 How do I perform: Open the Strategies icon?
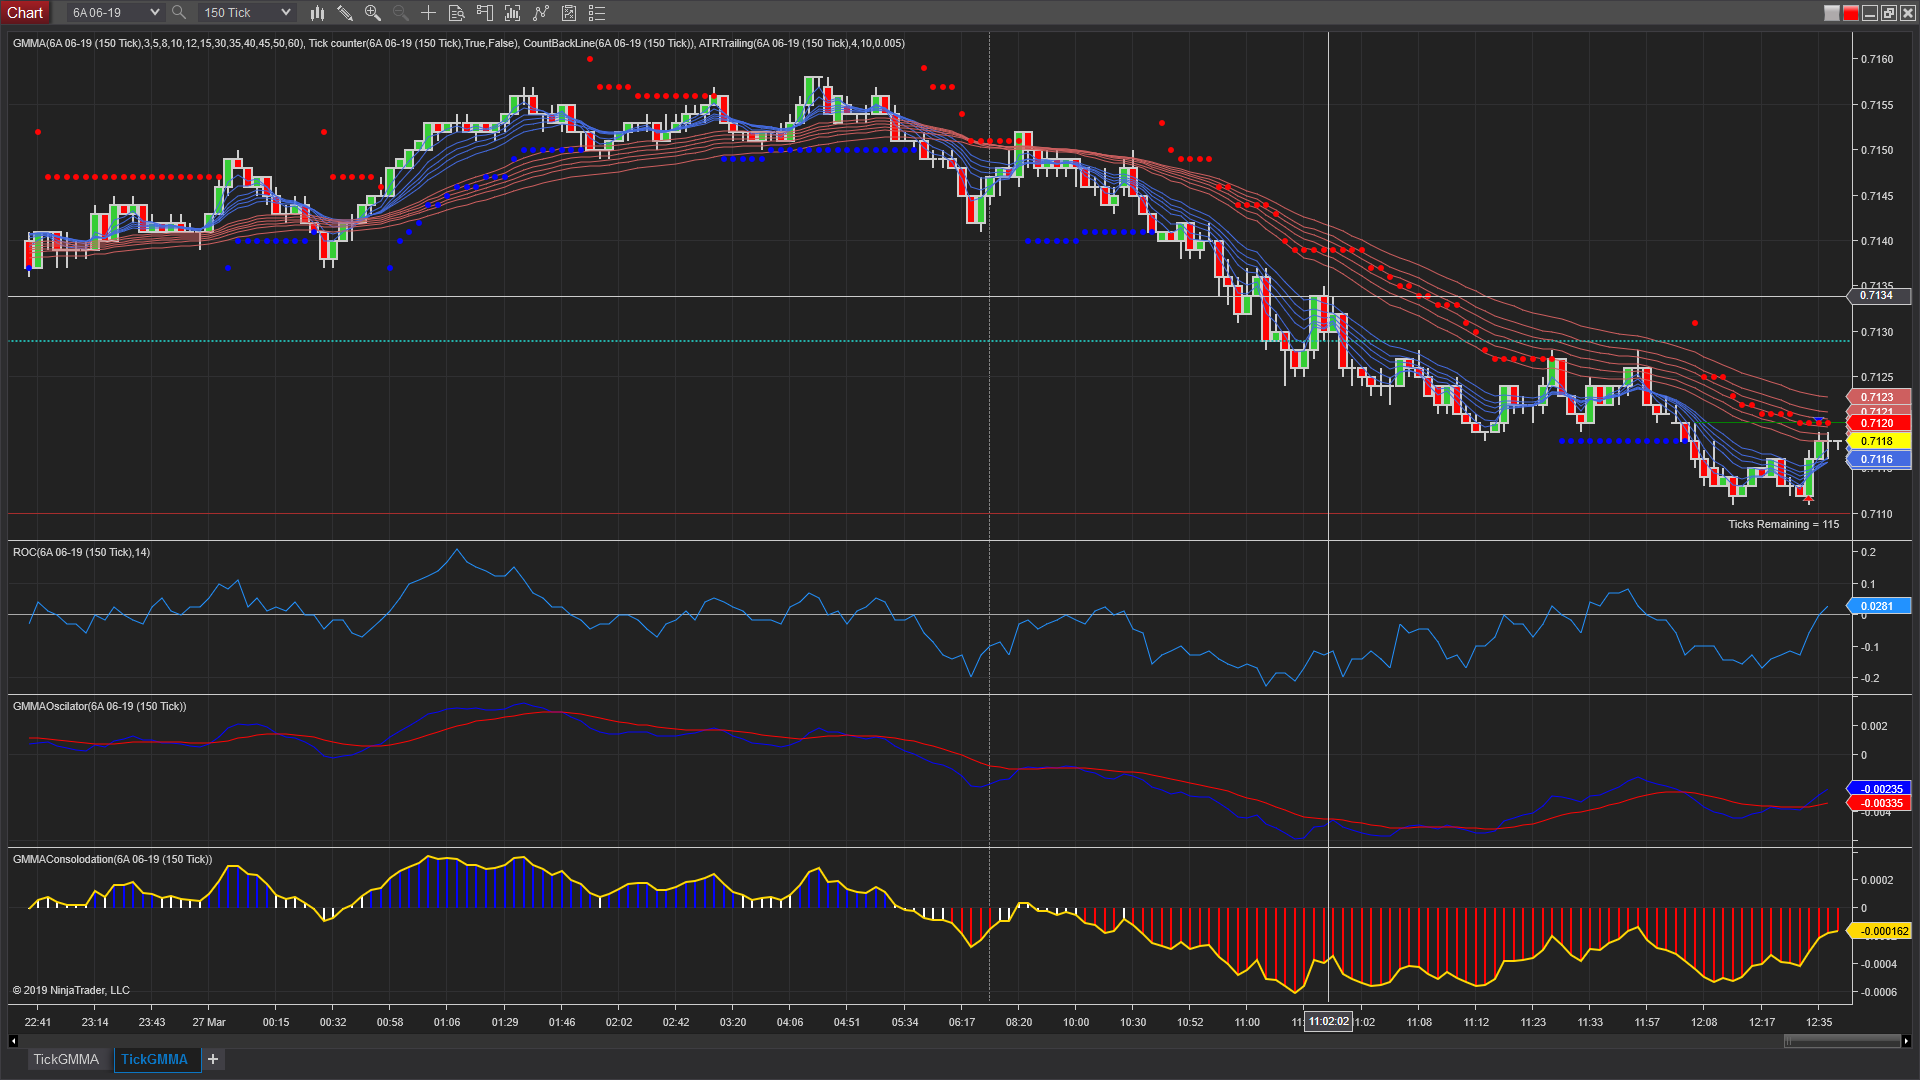point(541,13)
